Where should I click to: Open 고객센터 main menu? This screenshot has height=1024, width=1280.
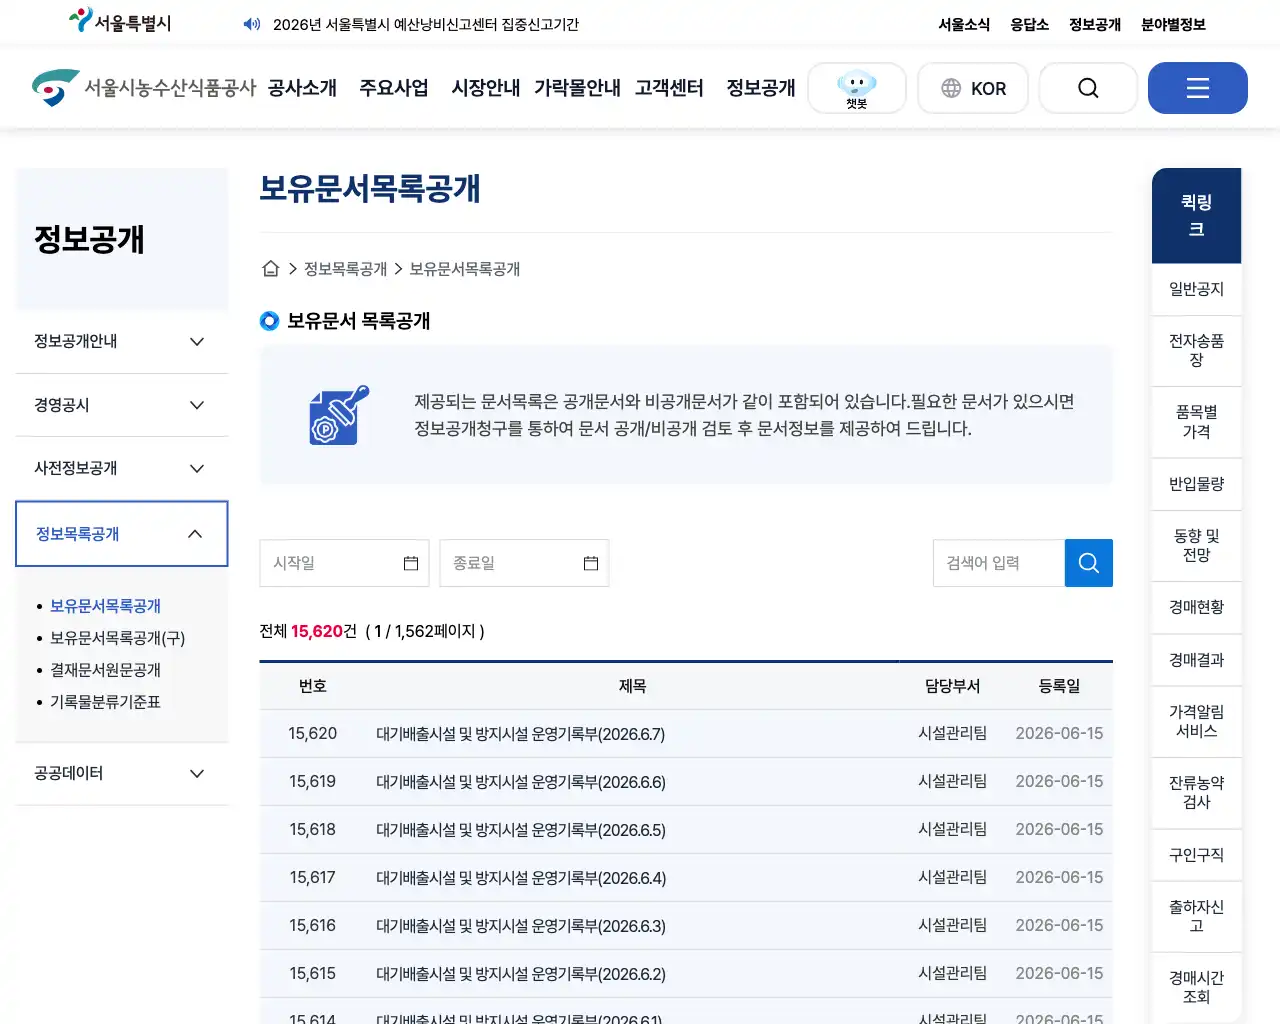(669, 88)
